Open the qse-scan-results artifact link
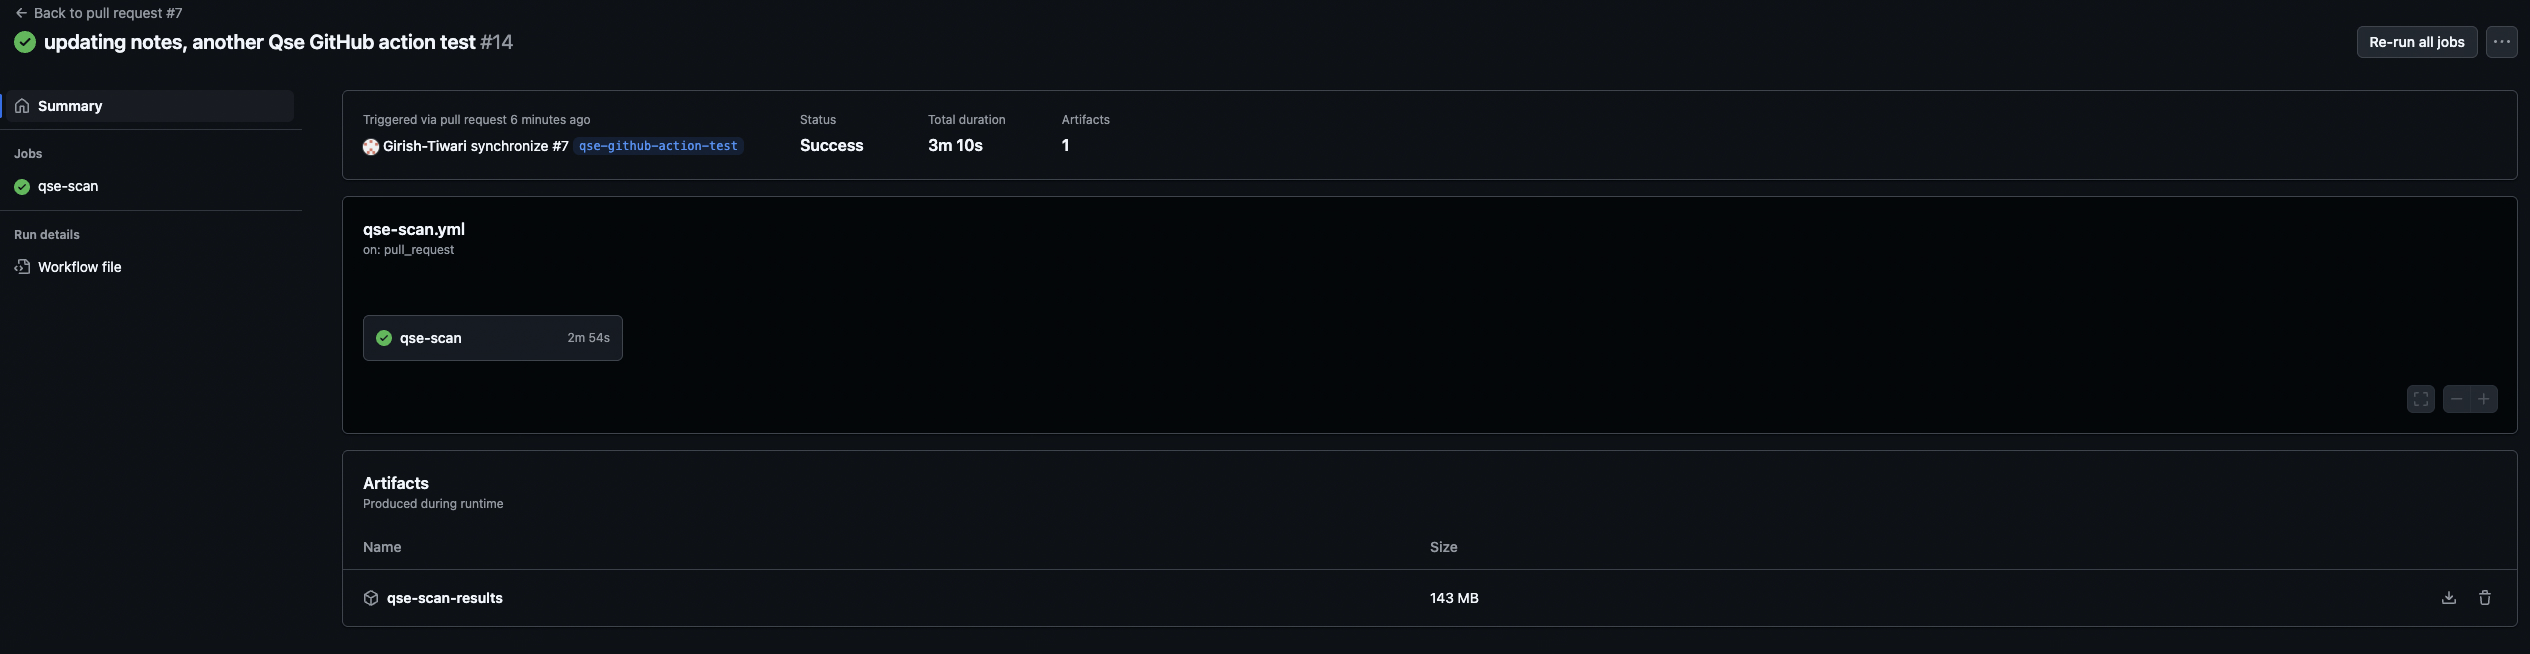 coord(444,598)
